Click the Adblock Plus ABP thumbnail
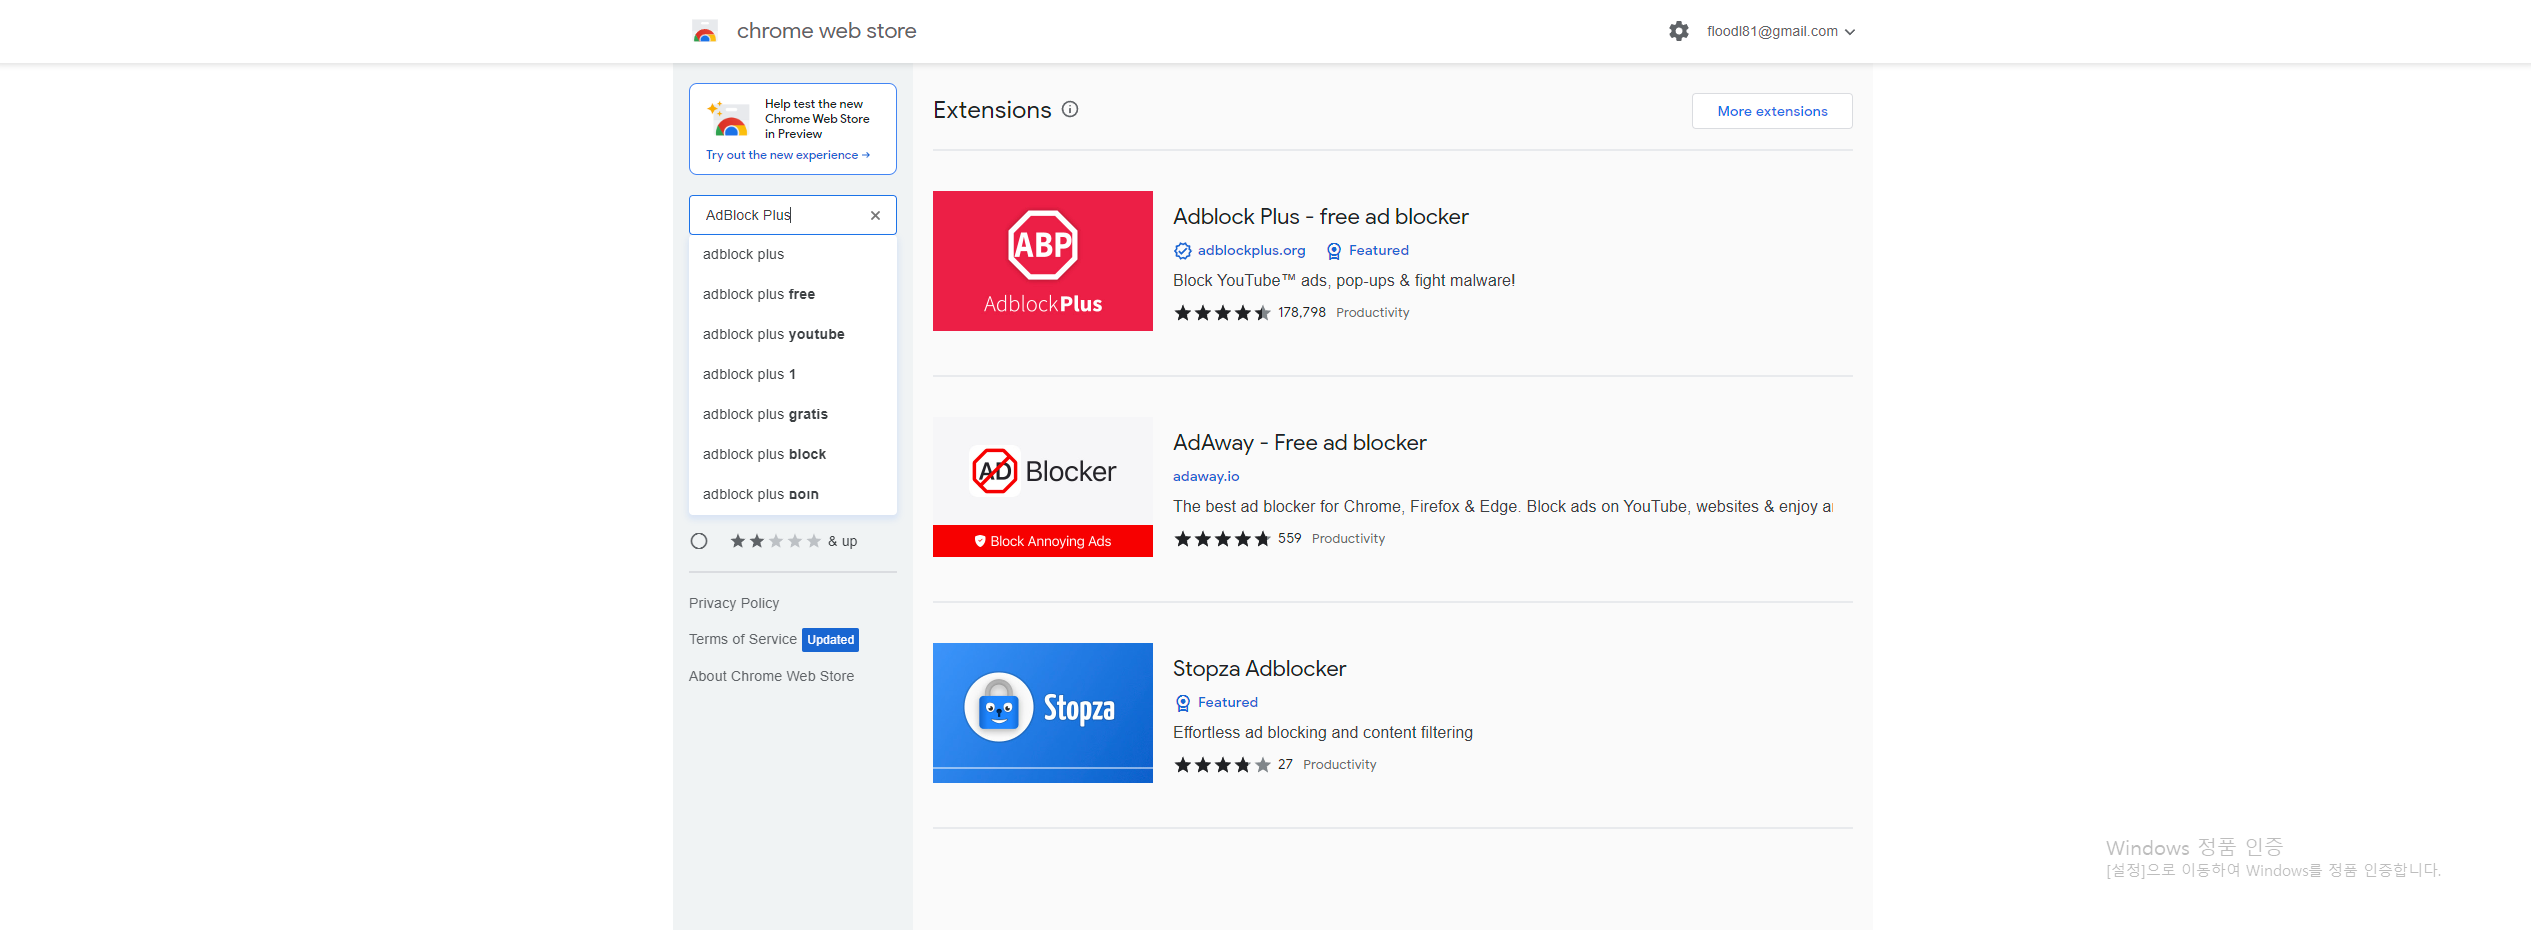 pos(1043,261)
